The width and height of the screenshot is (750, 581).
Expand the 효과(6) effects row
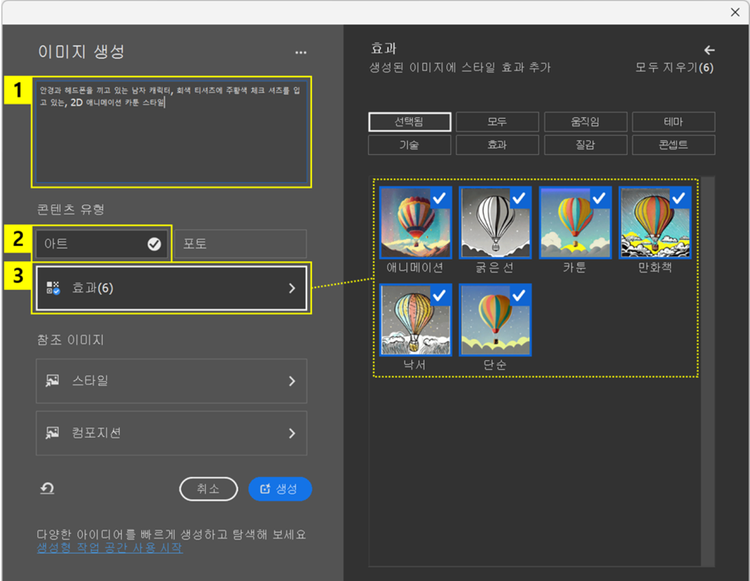pos(171,288)
